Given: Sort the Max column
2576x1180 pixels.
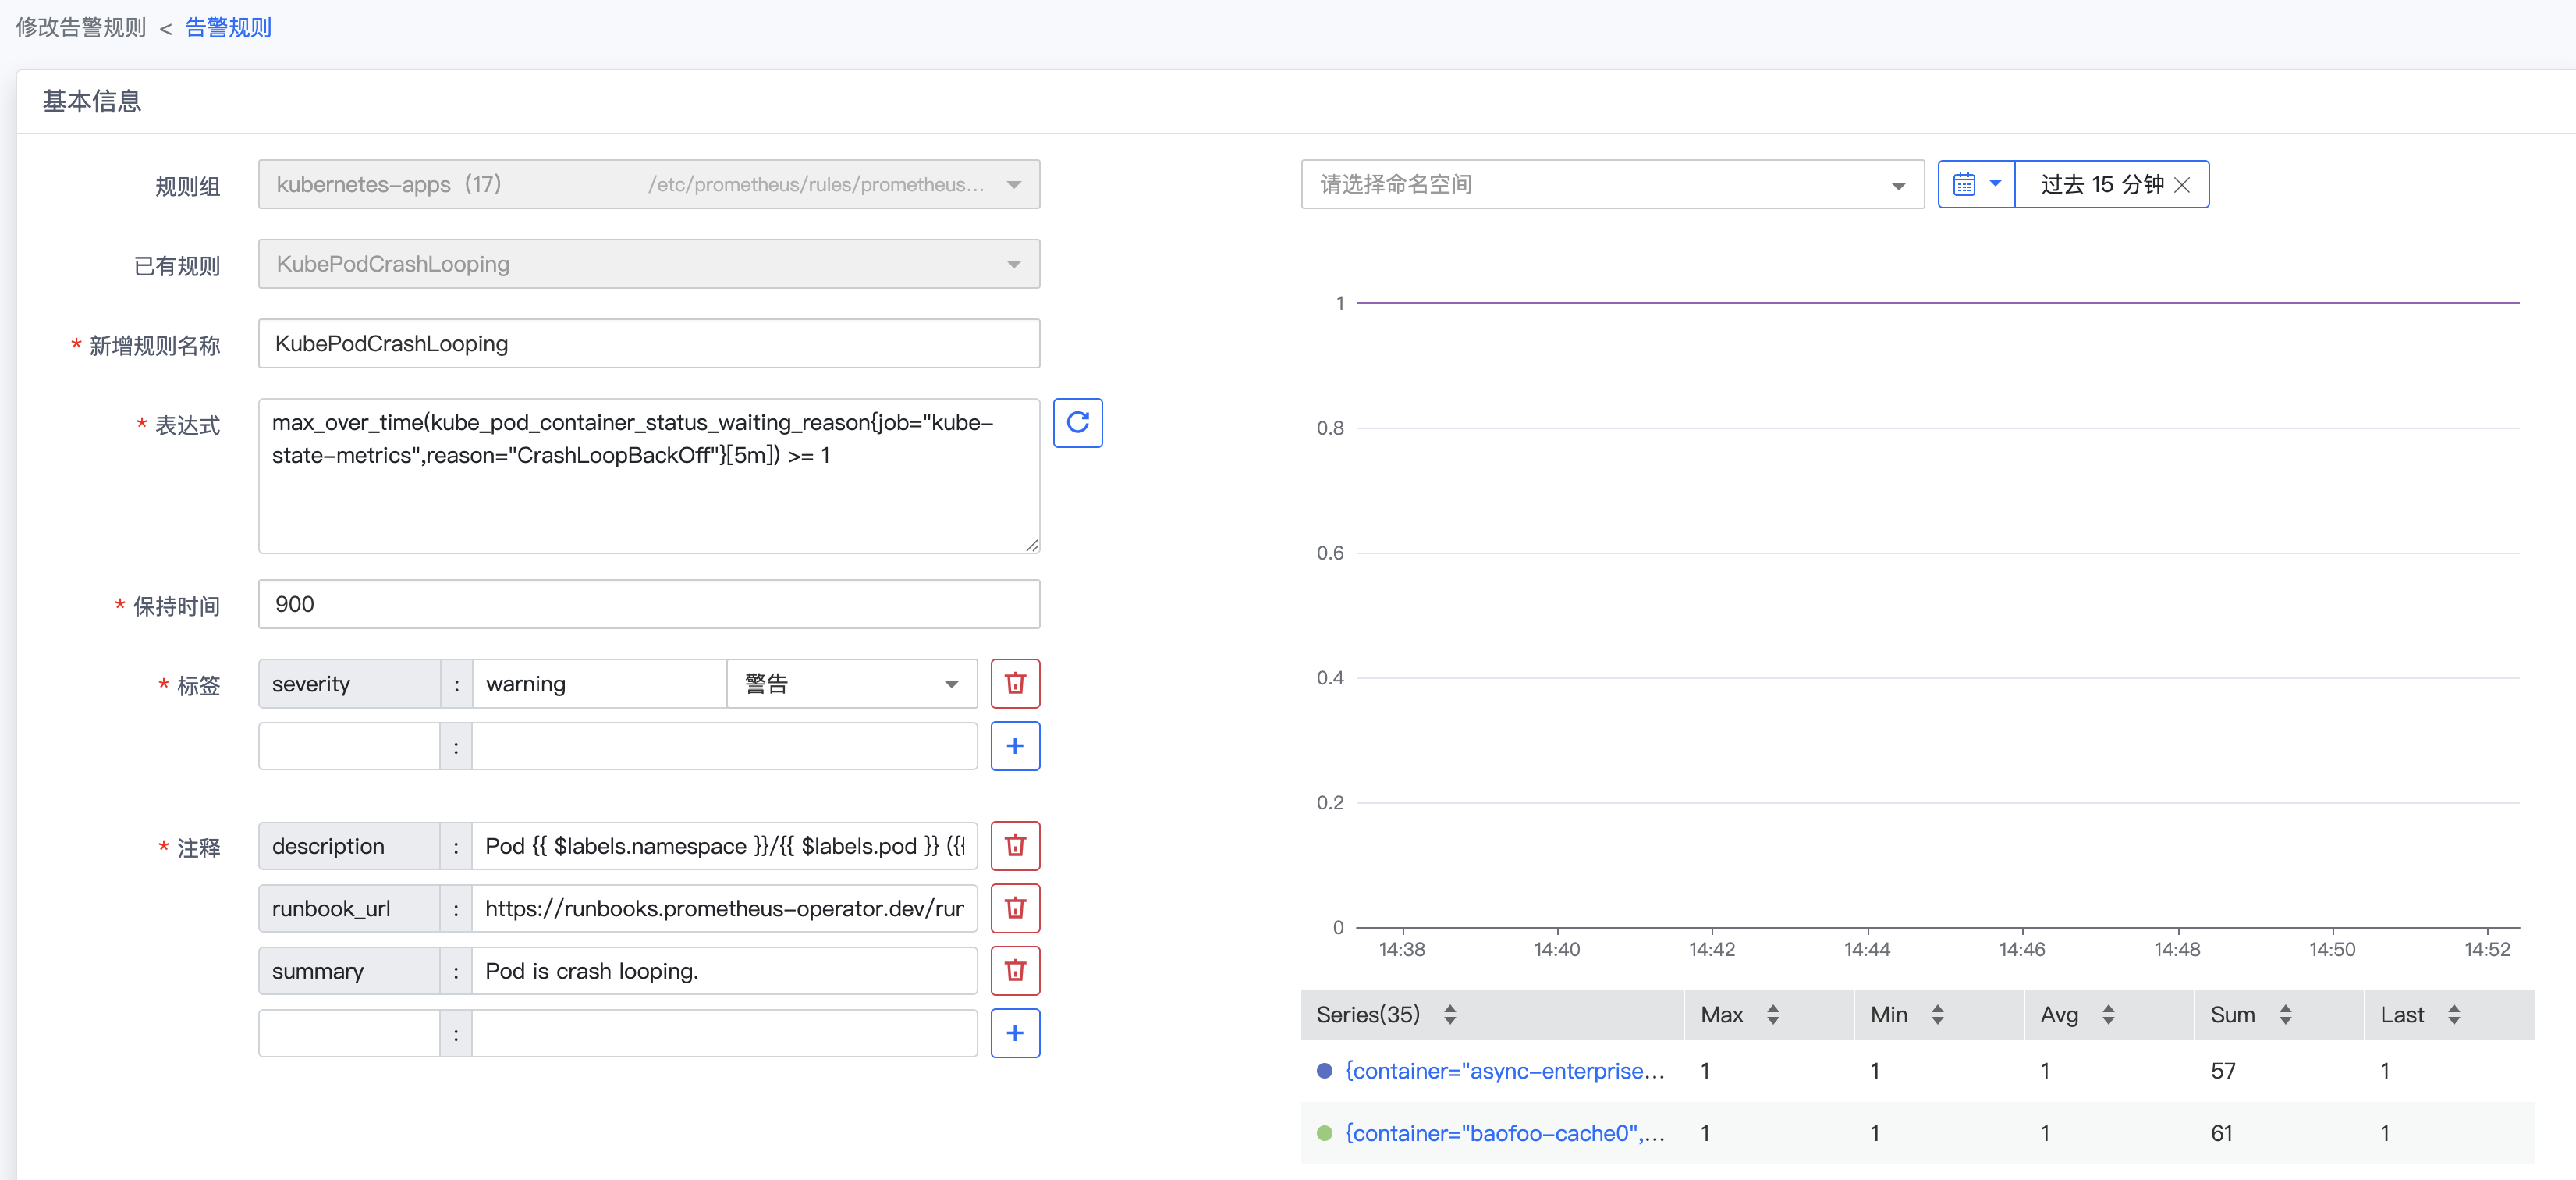Looking at the screenshot, I should point(1772,1015).
